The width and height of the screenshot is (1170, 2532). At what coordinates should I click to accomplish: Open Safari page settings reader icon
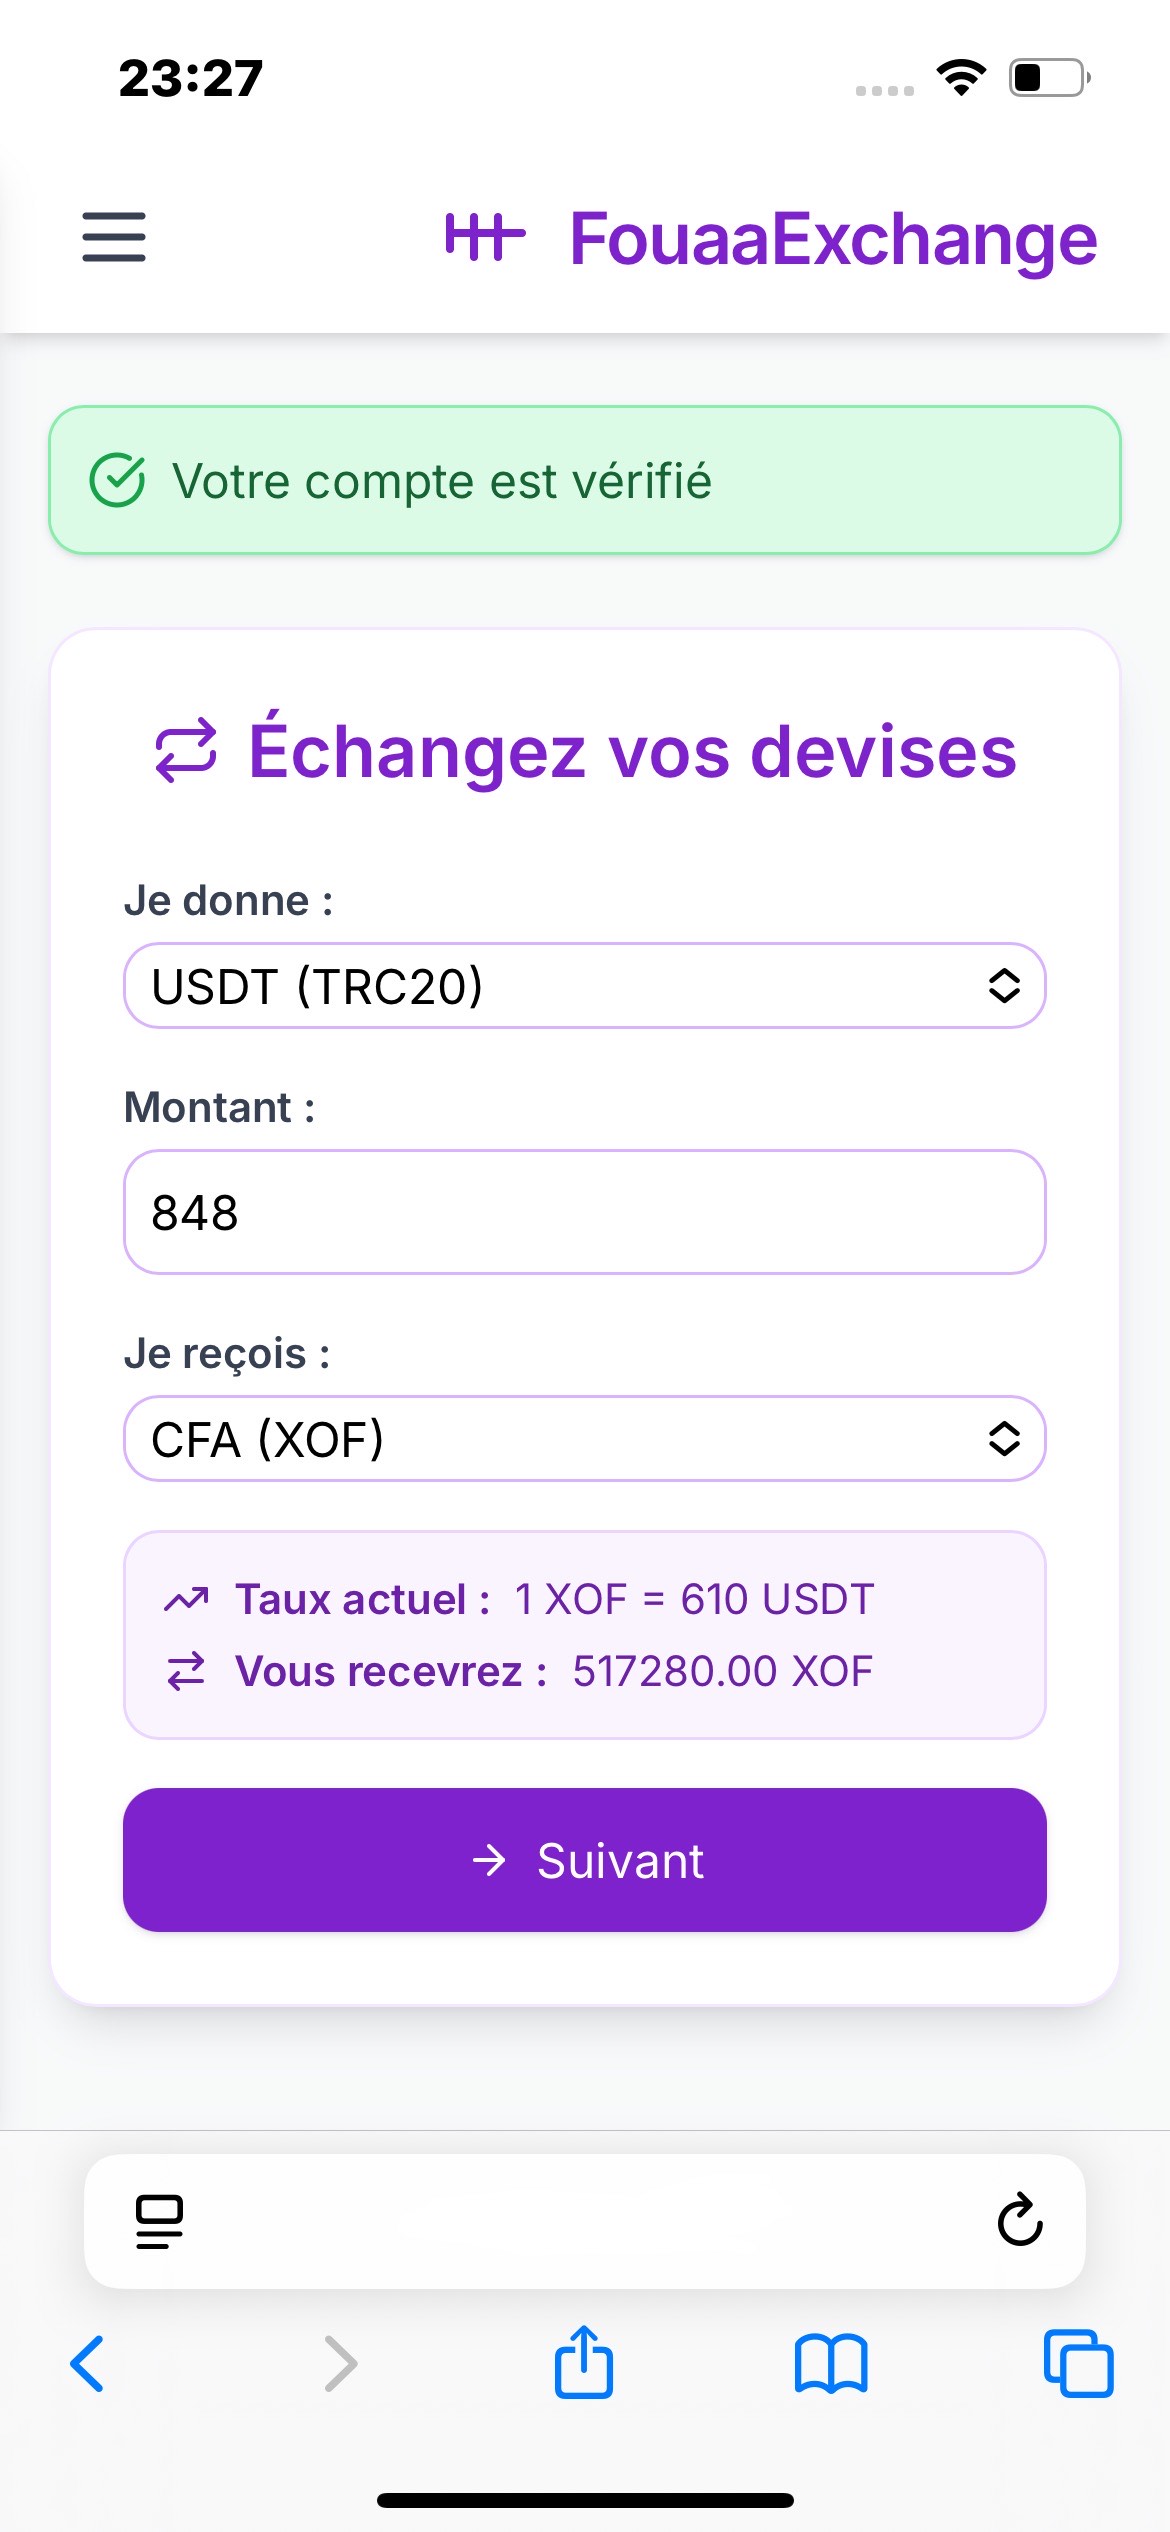(159, 2221)
